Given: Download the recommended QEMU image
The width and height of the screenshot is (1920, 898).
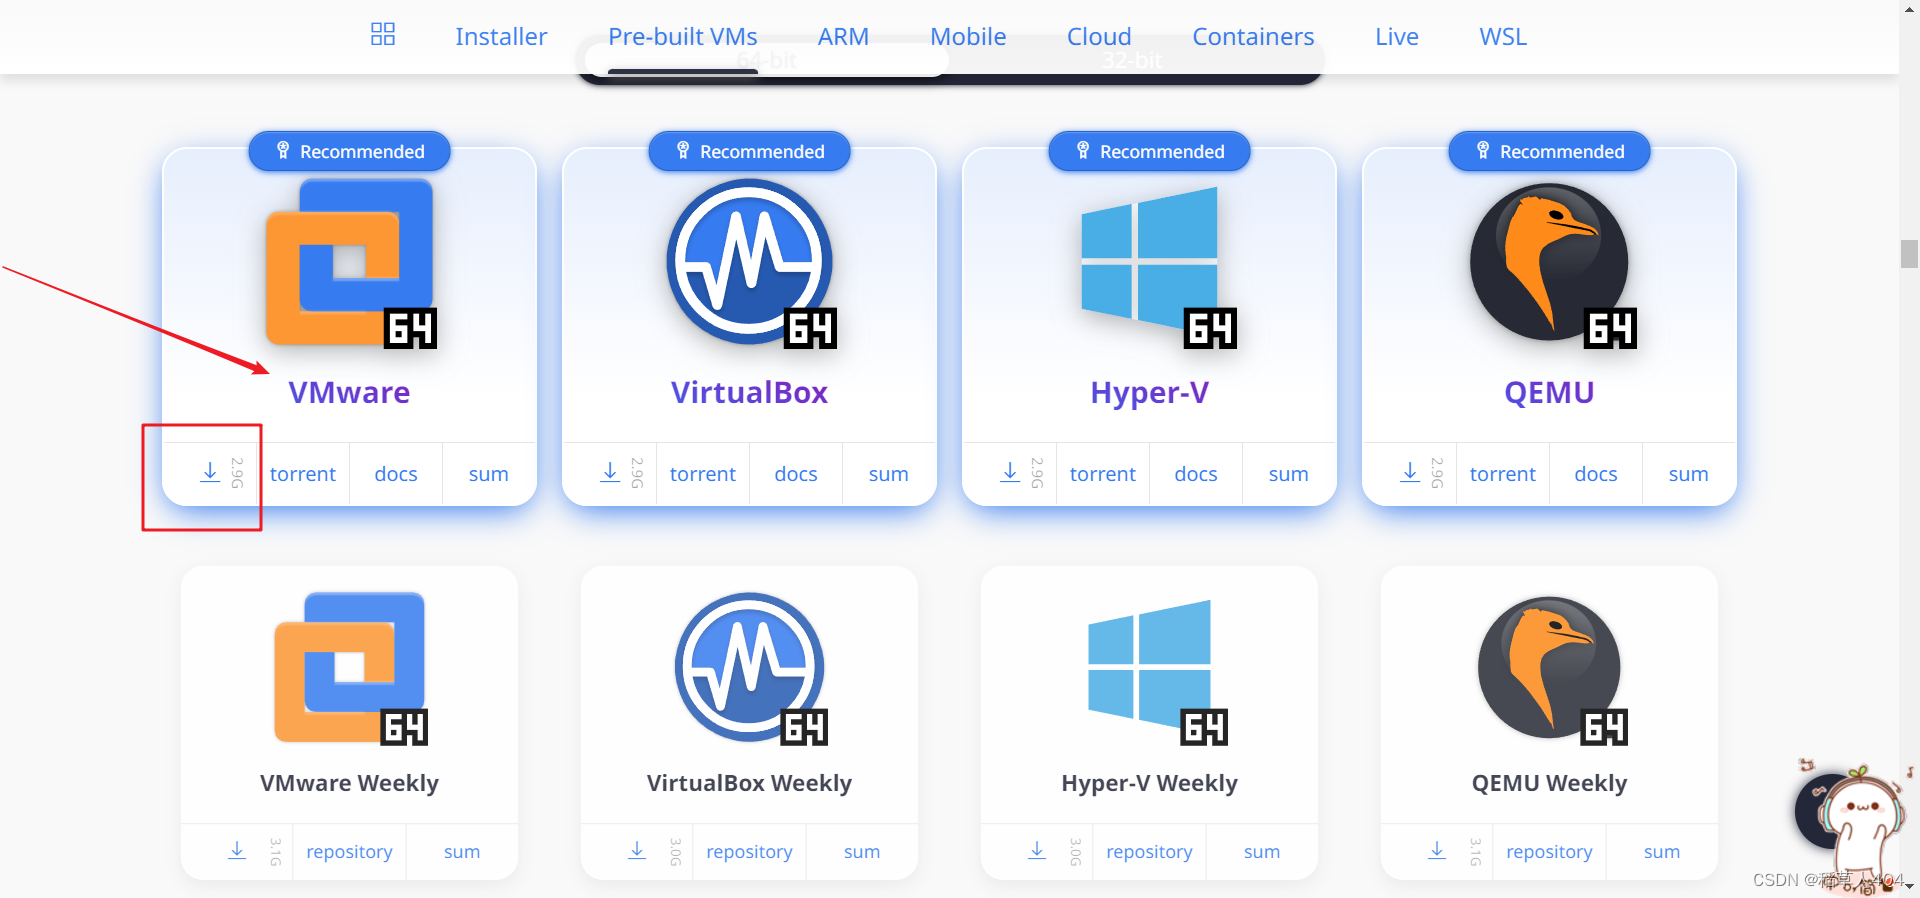Looking at the screenshot, I should (1410, 473).
